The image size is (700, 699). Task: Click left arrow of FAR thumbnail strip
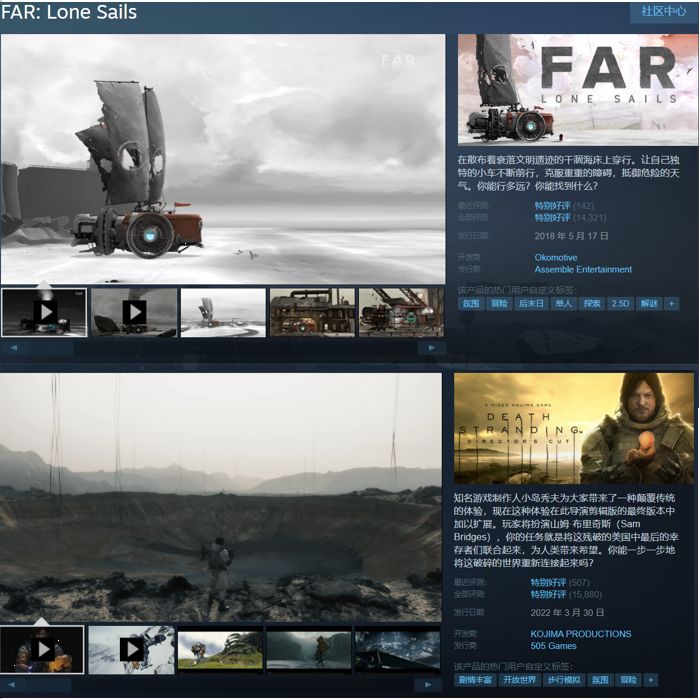[14, 348]
